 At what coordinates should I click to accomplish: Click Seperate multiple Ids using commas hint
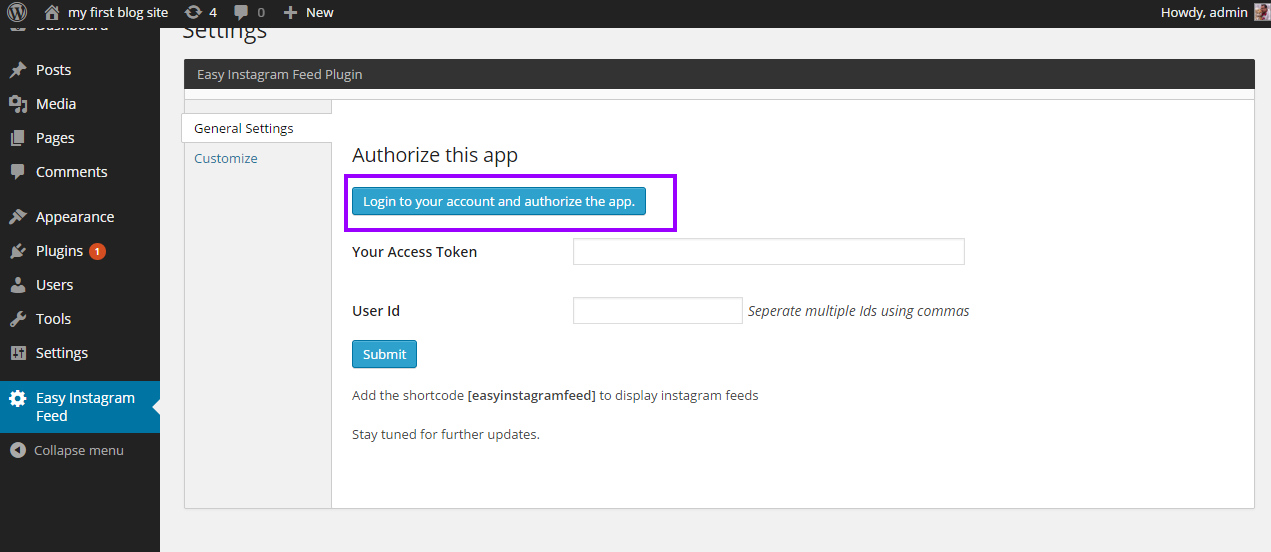pyautogui.click(x=859, y=311)
